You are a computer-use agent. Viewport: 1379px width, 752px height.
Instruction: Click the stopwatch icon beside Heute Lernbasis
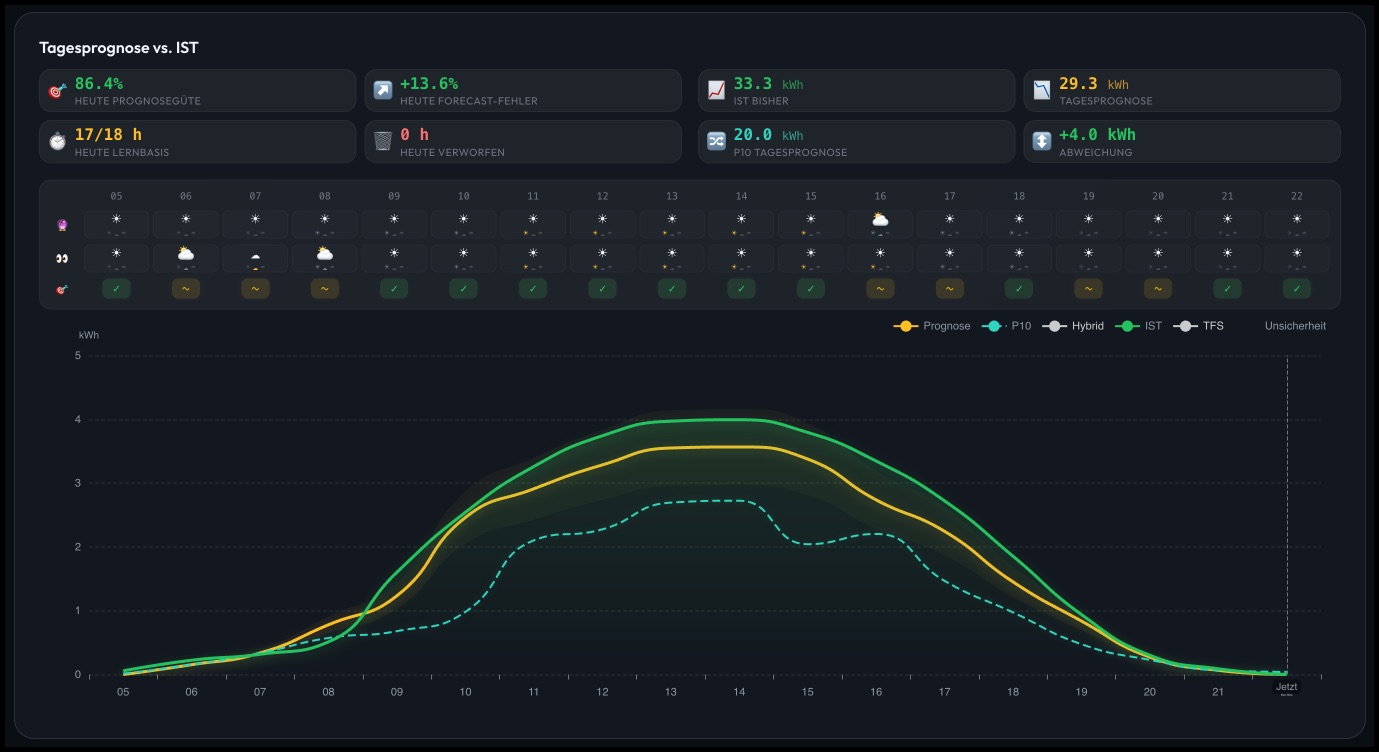click(57, 142)
